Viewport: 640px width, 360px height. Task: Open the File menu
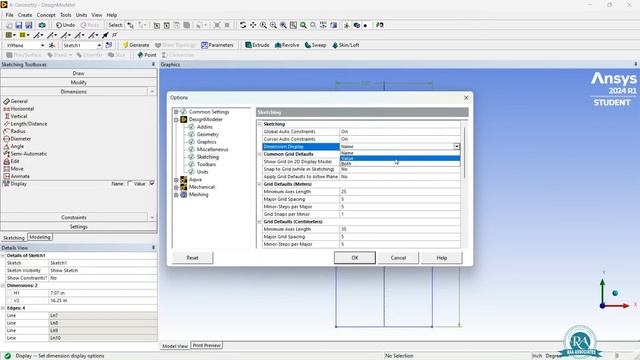[9, 15]
